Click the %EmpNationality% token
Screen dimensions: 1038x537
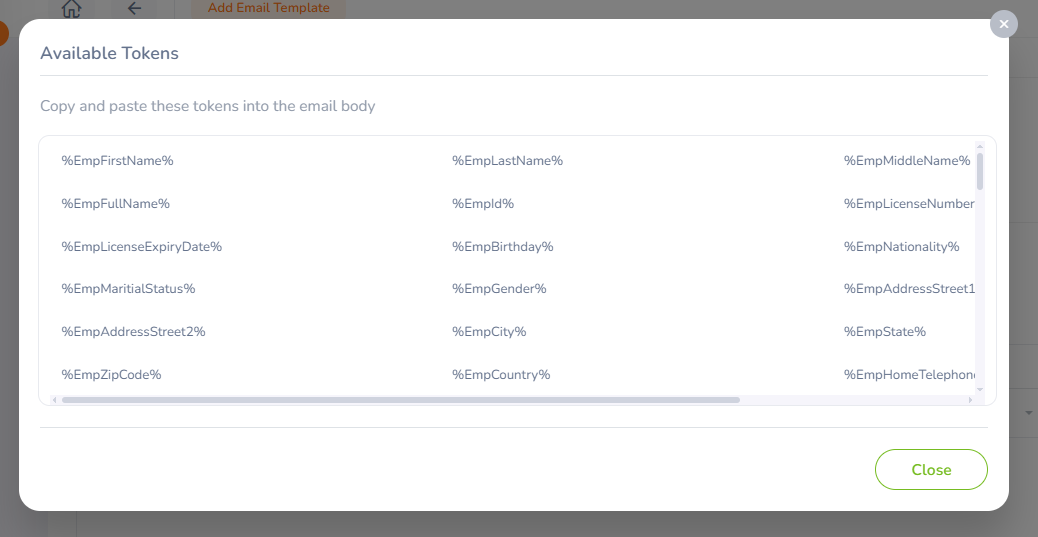click(901, 247)
